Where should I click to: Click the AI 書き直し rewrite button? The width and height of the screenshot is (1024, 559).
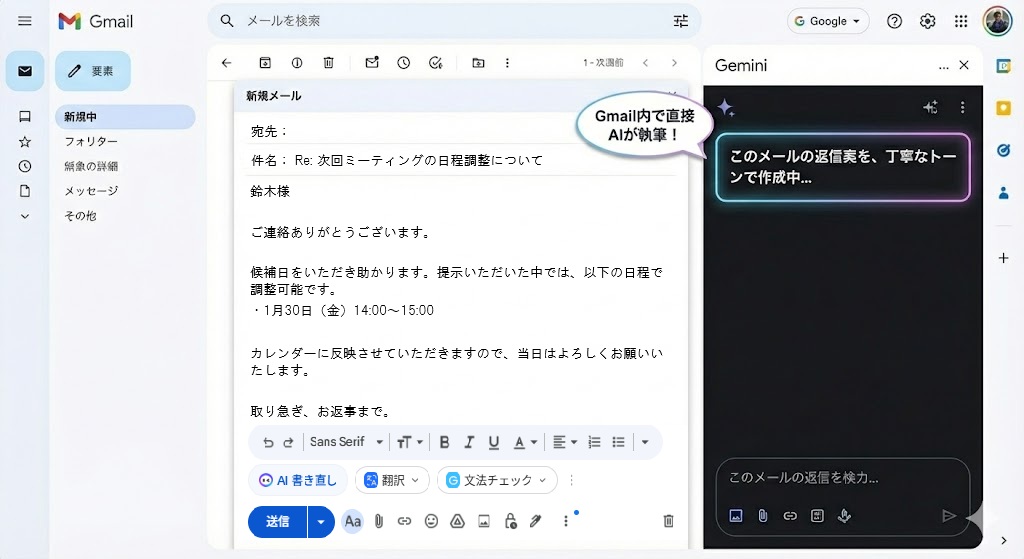point(298,480)
